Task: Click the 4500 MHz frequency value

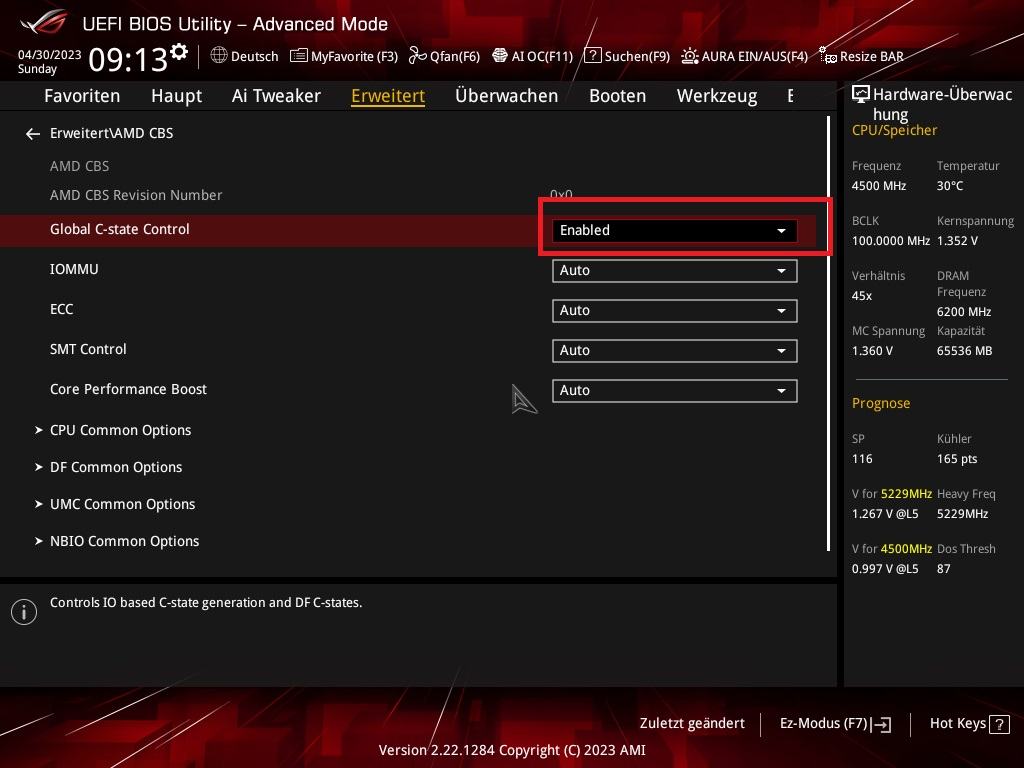Action: point(878,186)
